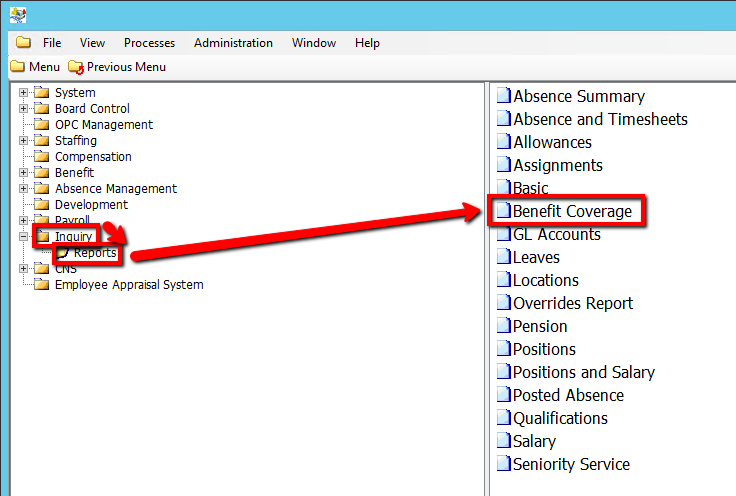Click the document icon beside Salary
Screen dimensions: 736x496
coord(504,442)
